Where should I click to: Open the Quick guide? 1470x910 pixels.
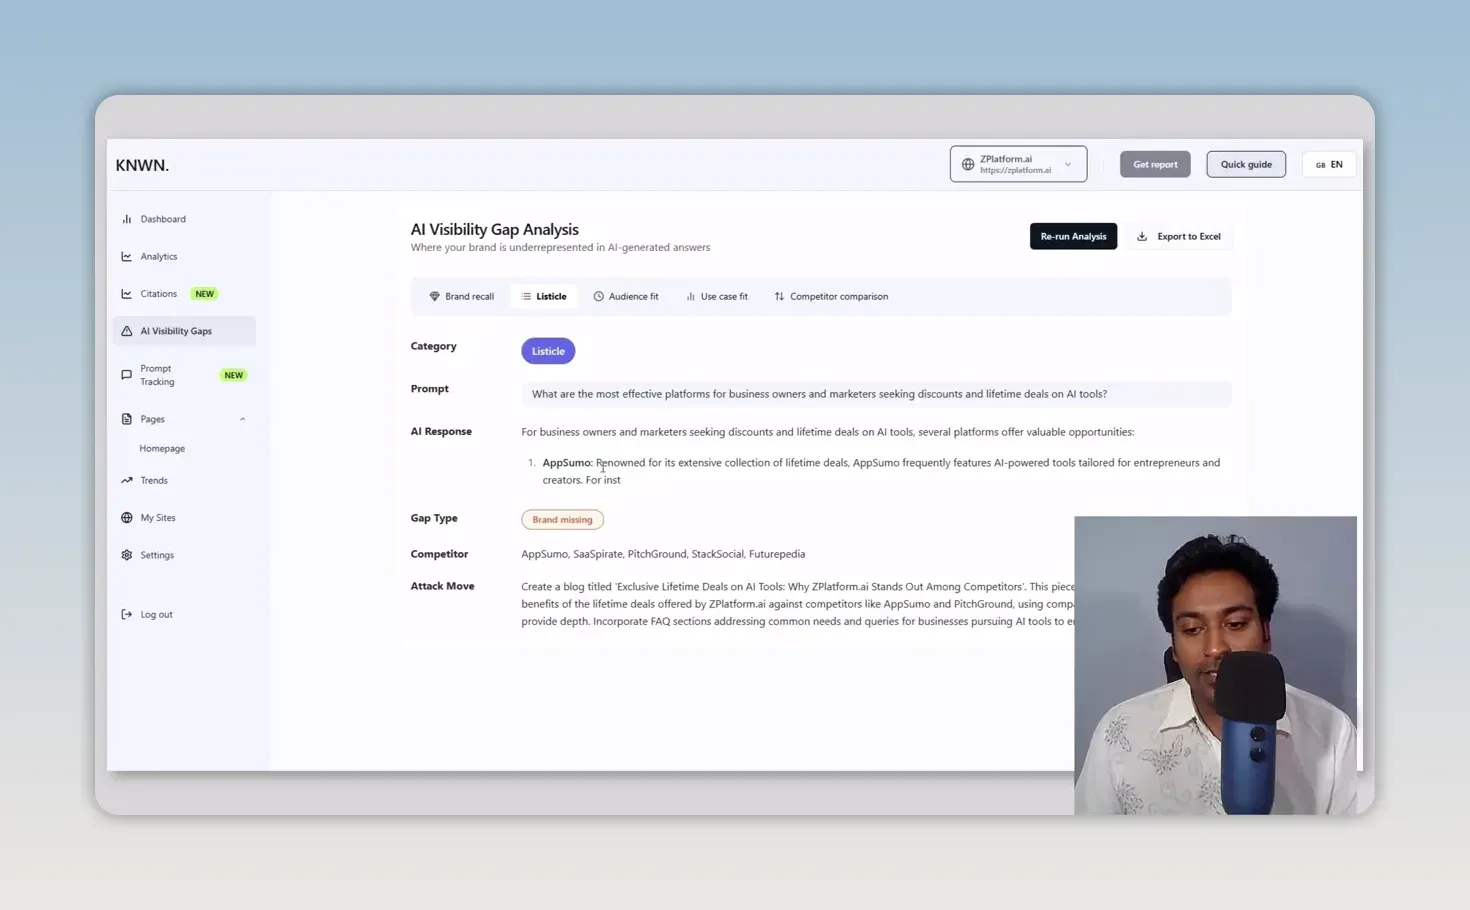pyautogui.click(x=1246, y=164)
